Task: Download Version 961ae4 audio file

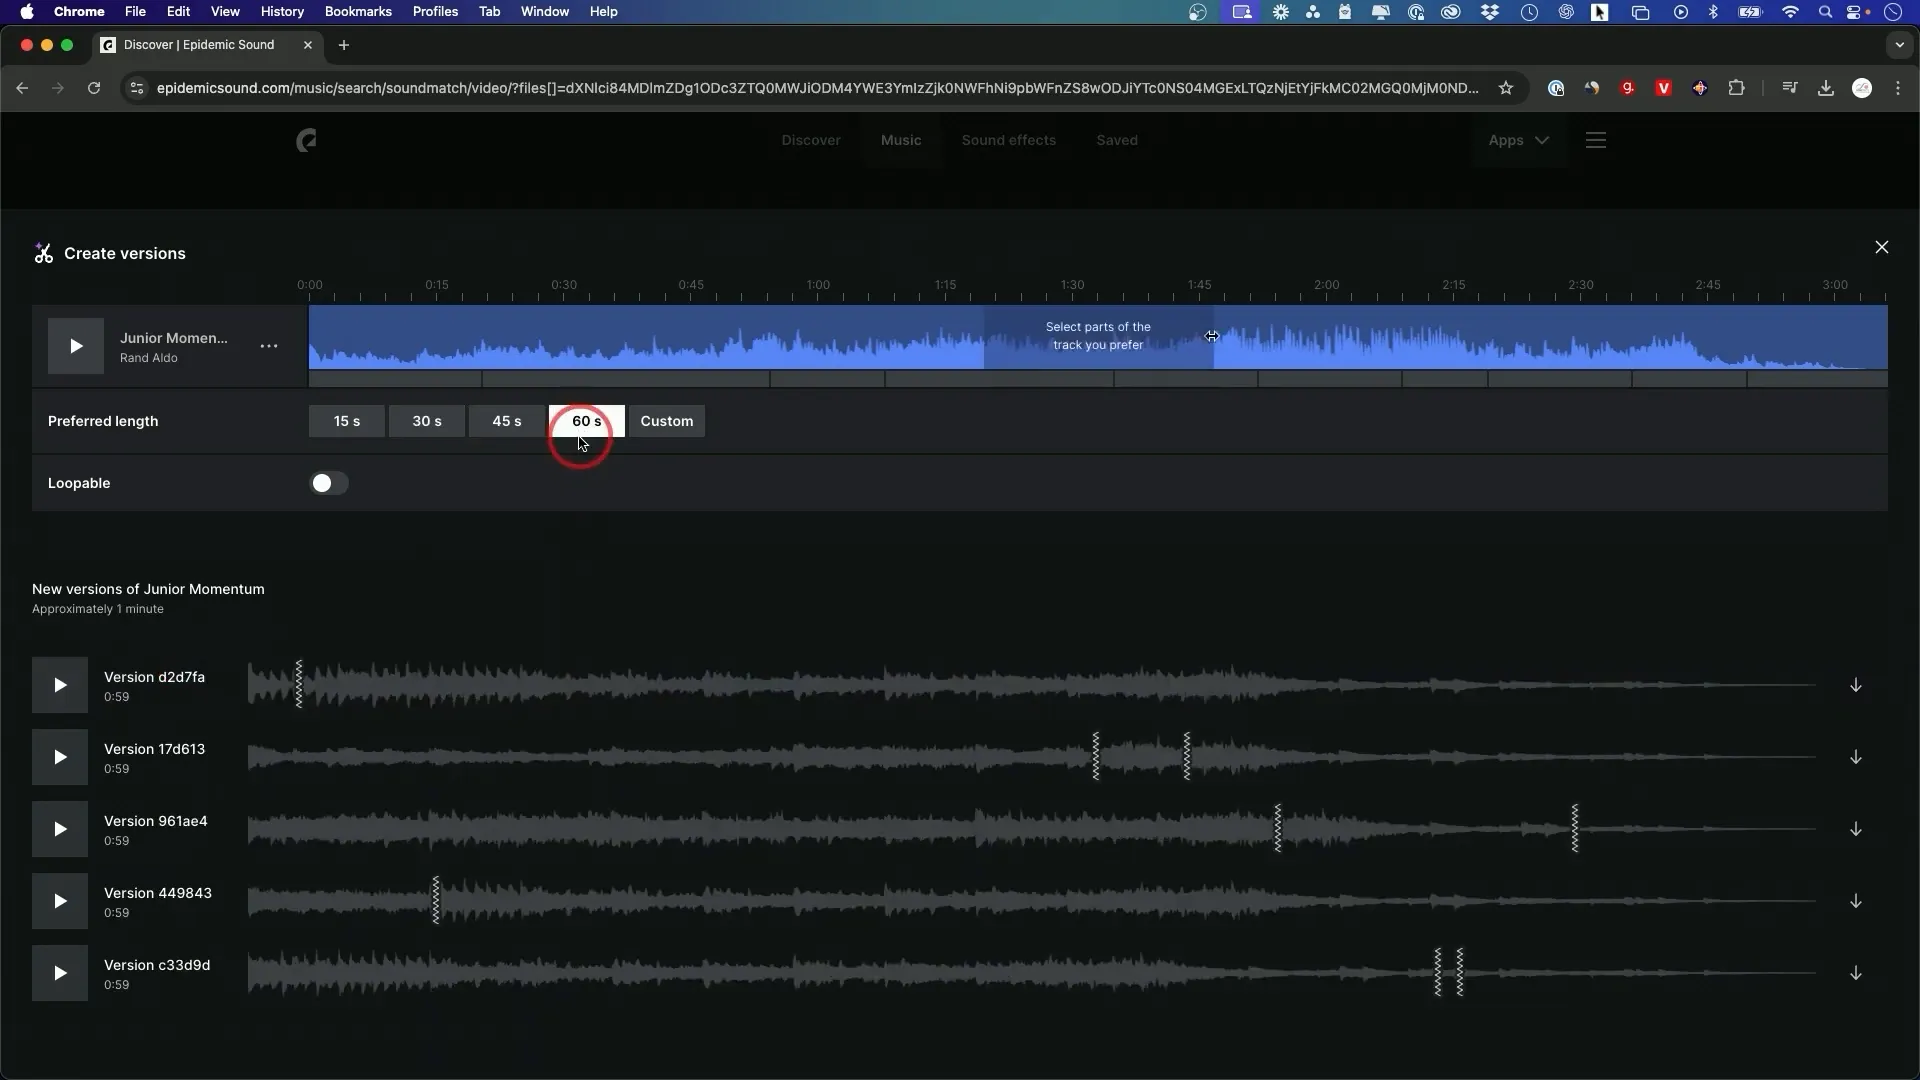Action: 1855,828
